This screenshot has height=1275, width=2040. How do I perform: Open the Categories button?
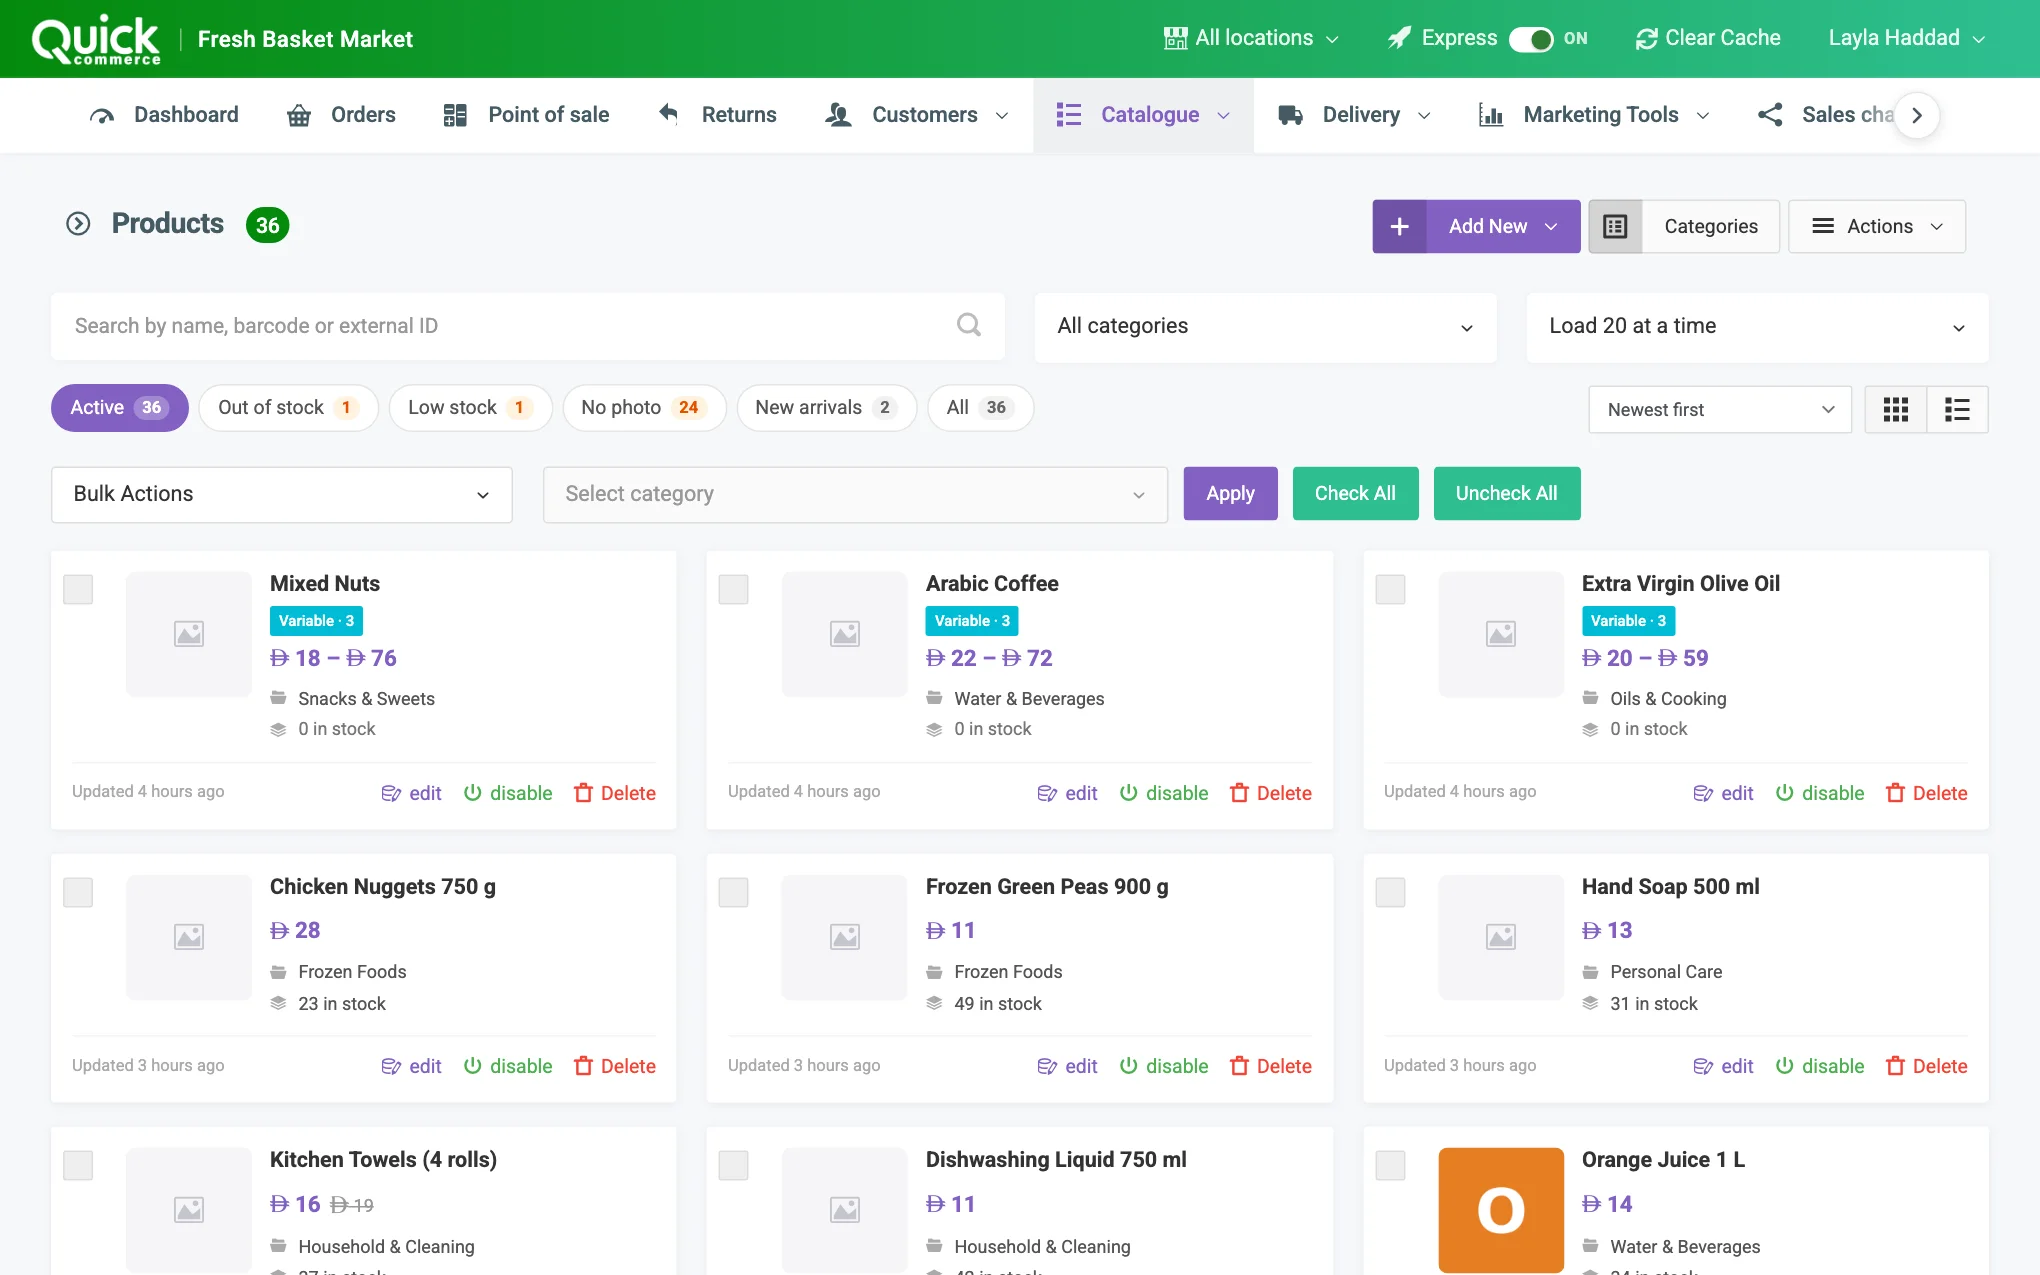[x=1710, y=226]
